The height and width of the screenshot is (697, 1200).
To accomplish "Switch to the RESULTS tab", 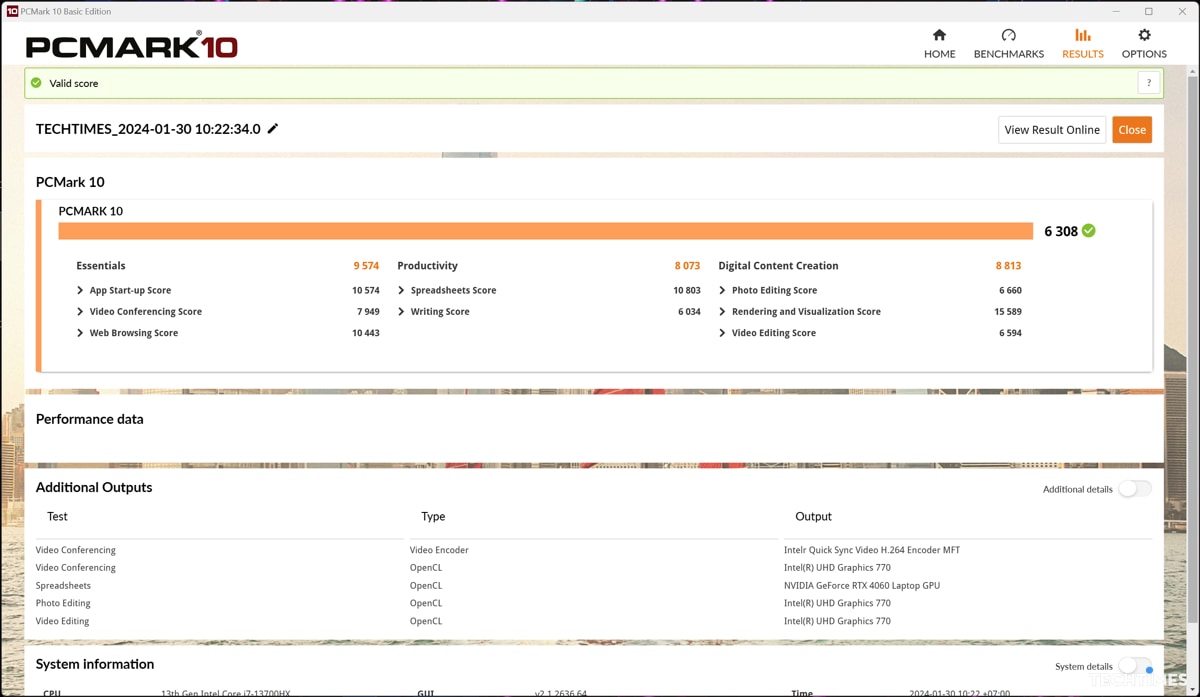I will [x=1082, y=44].
